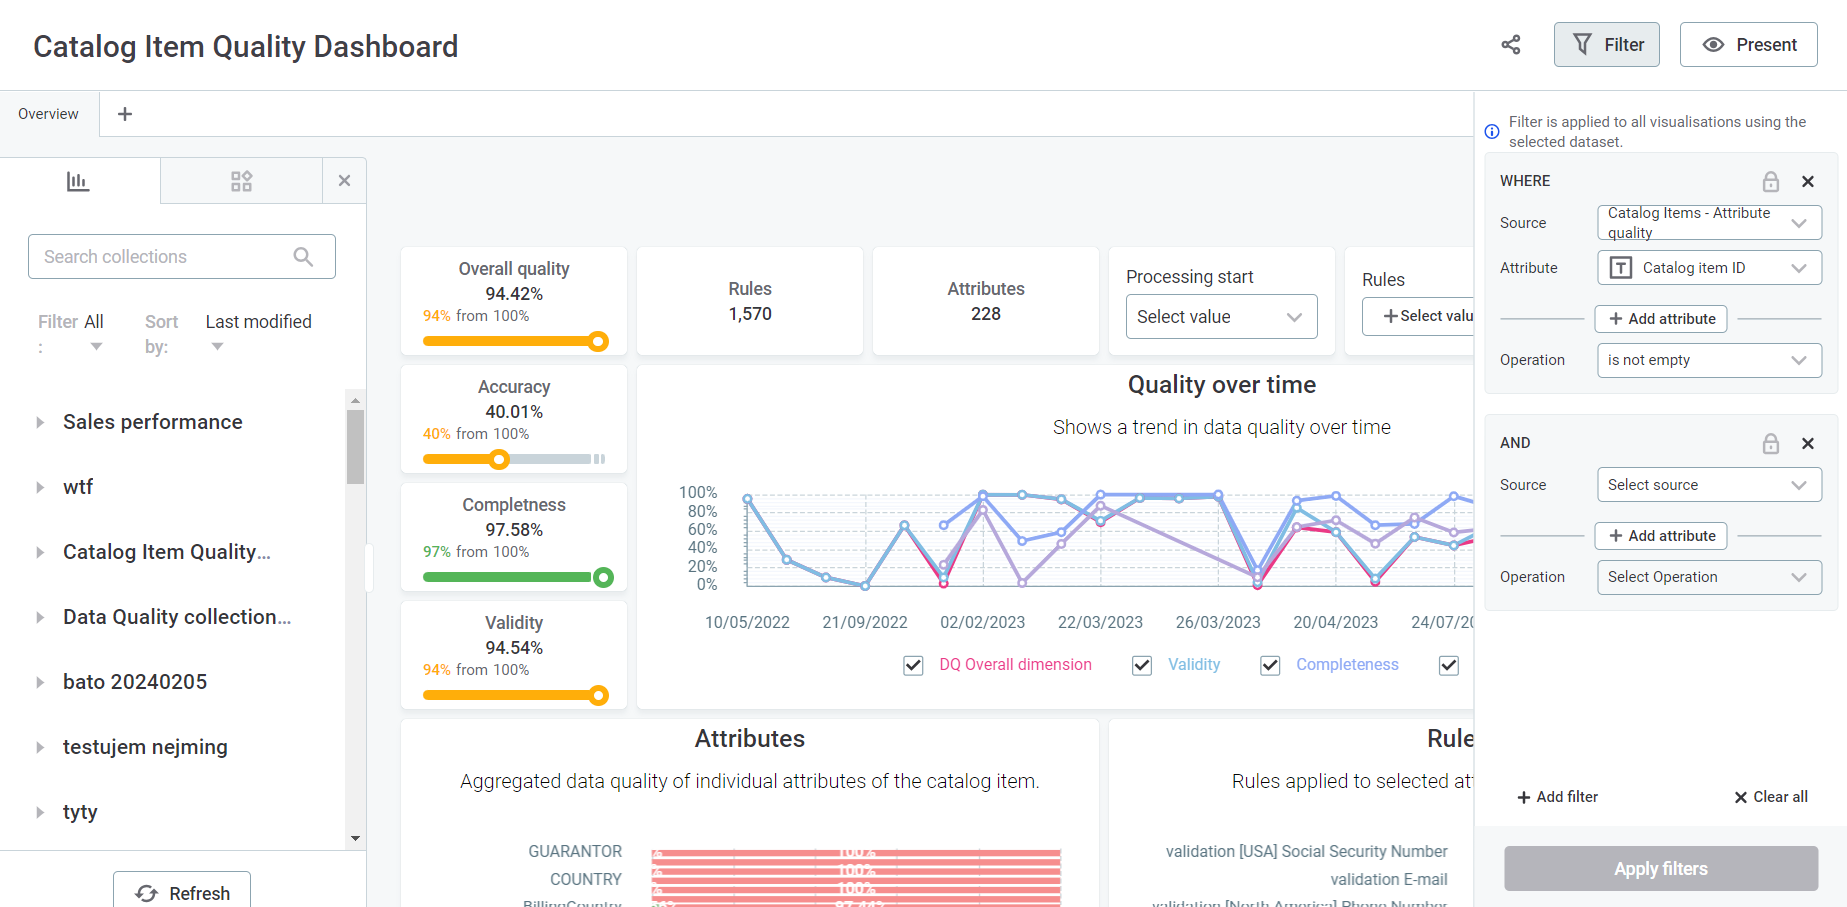The image size is (1847, 907).
Task: Open the Processing start Select value dropdown
Action: pyautogui.click(x=1221, y=316)
